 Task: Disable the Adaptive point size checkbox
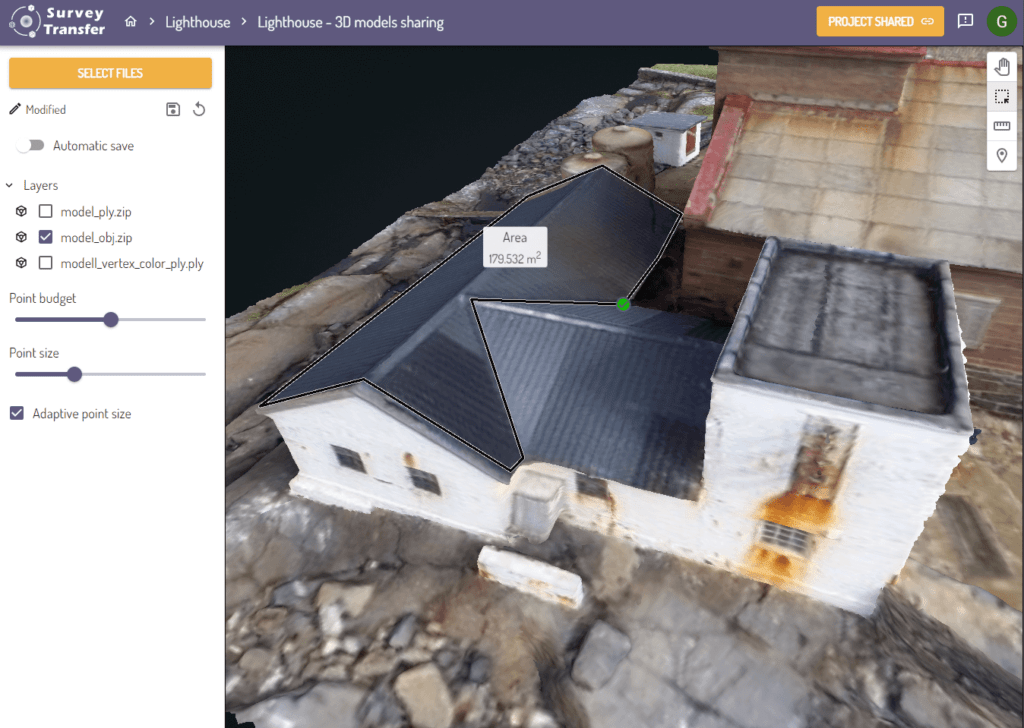(17, 413)
